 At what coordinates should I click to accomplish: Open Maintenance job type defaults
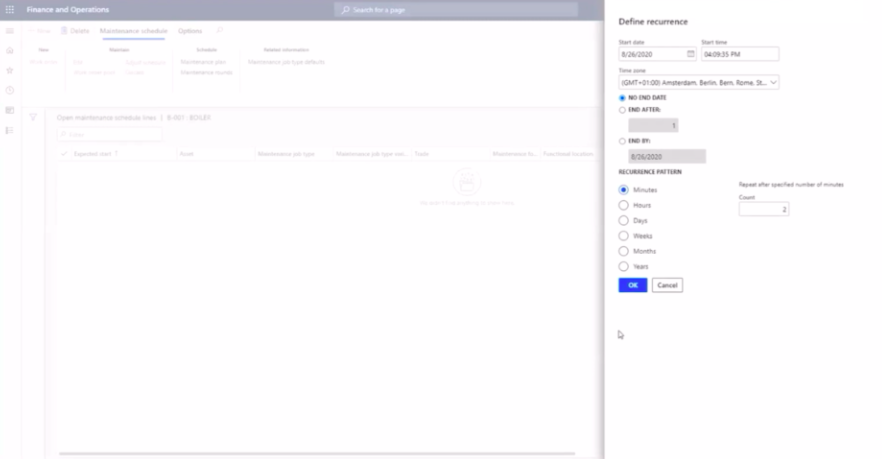[x=286, y=62]
